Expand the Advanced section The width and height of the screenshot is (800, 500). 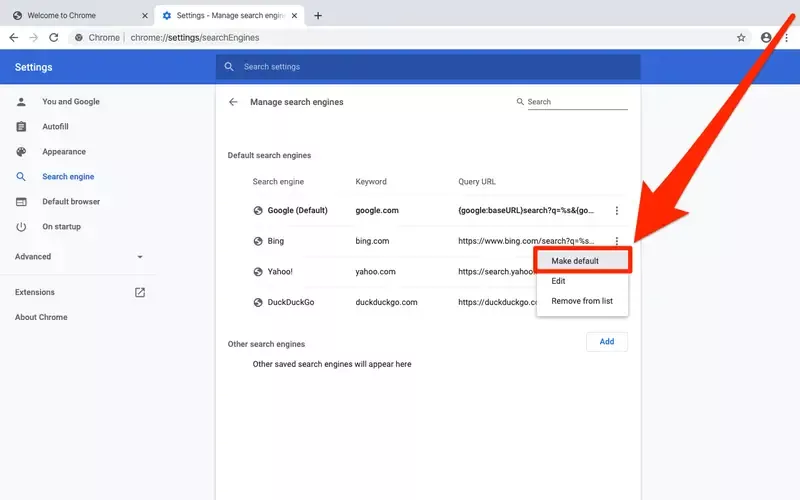tap(79, 257)
